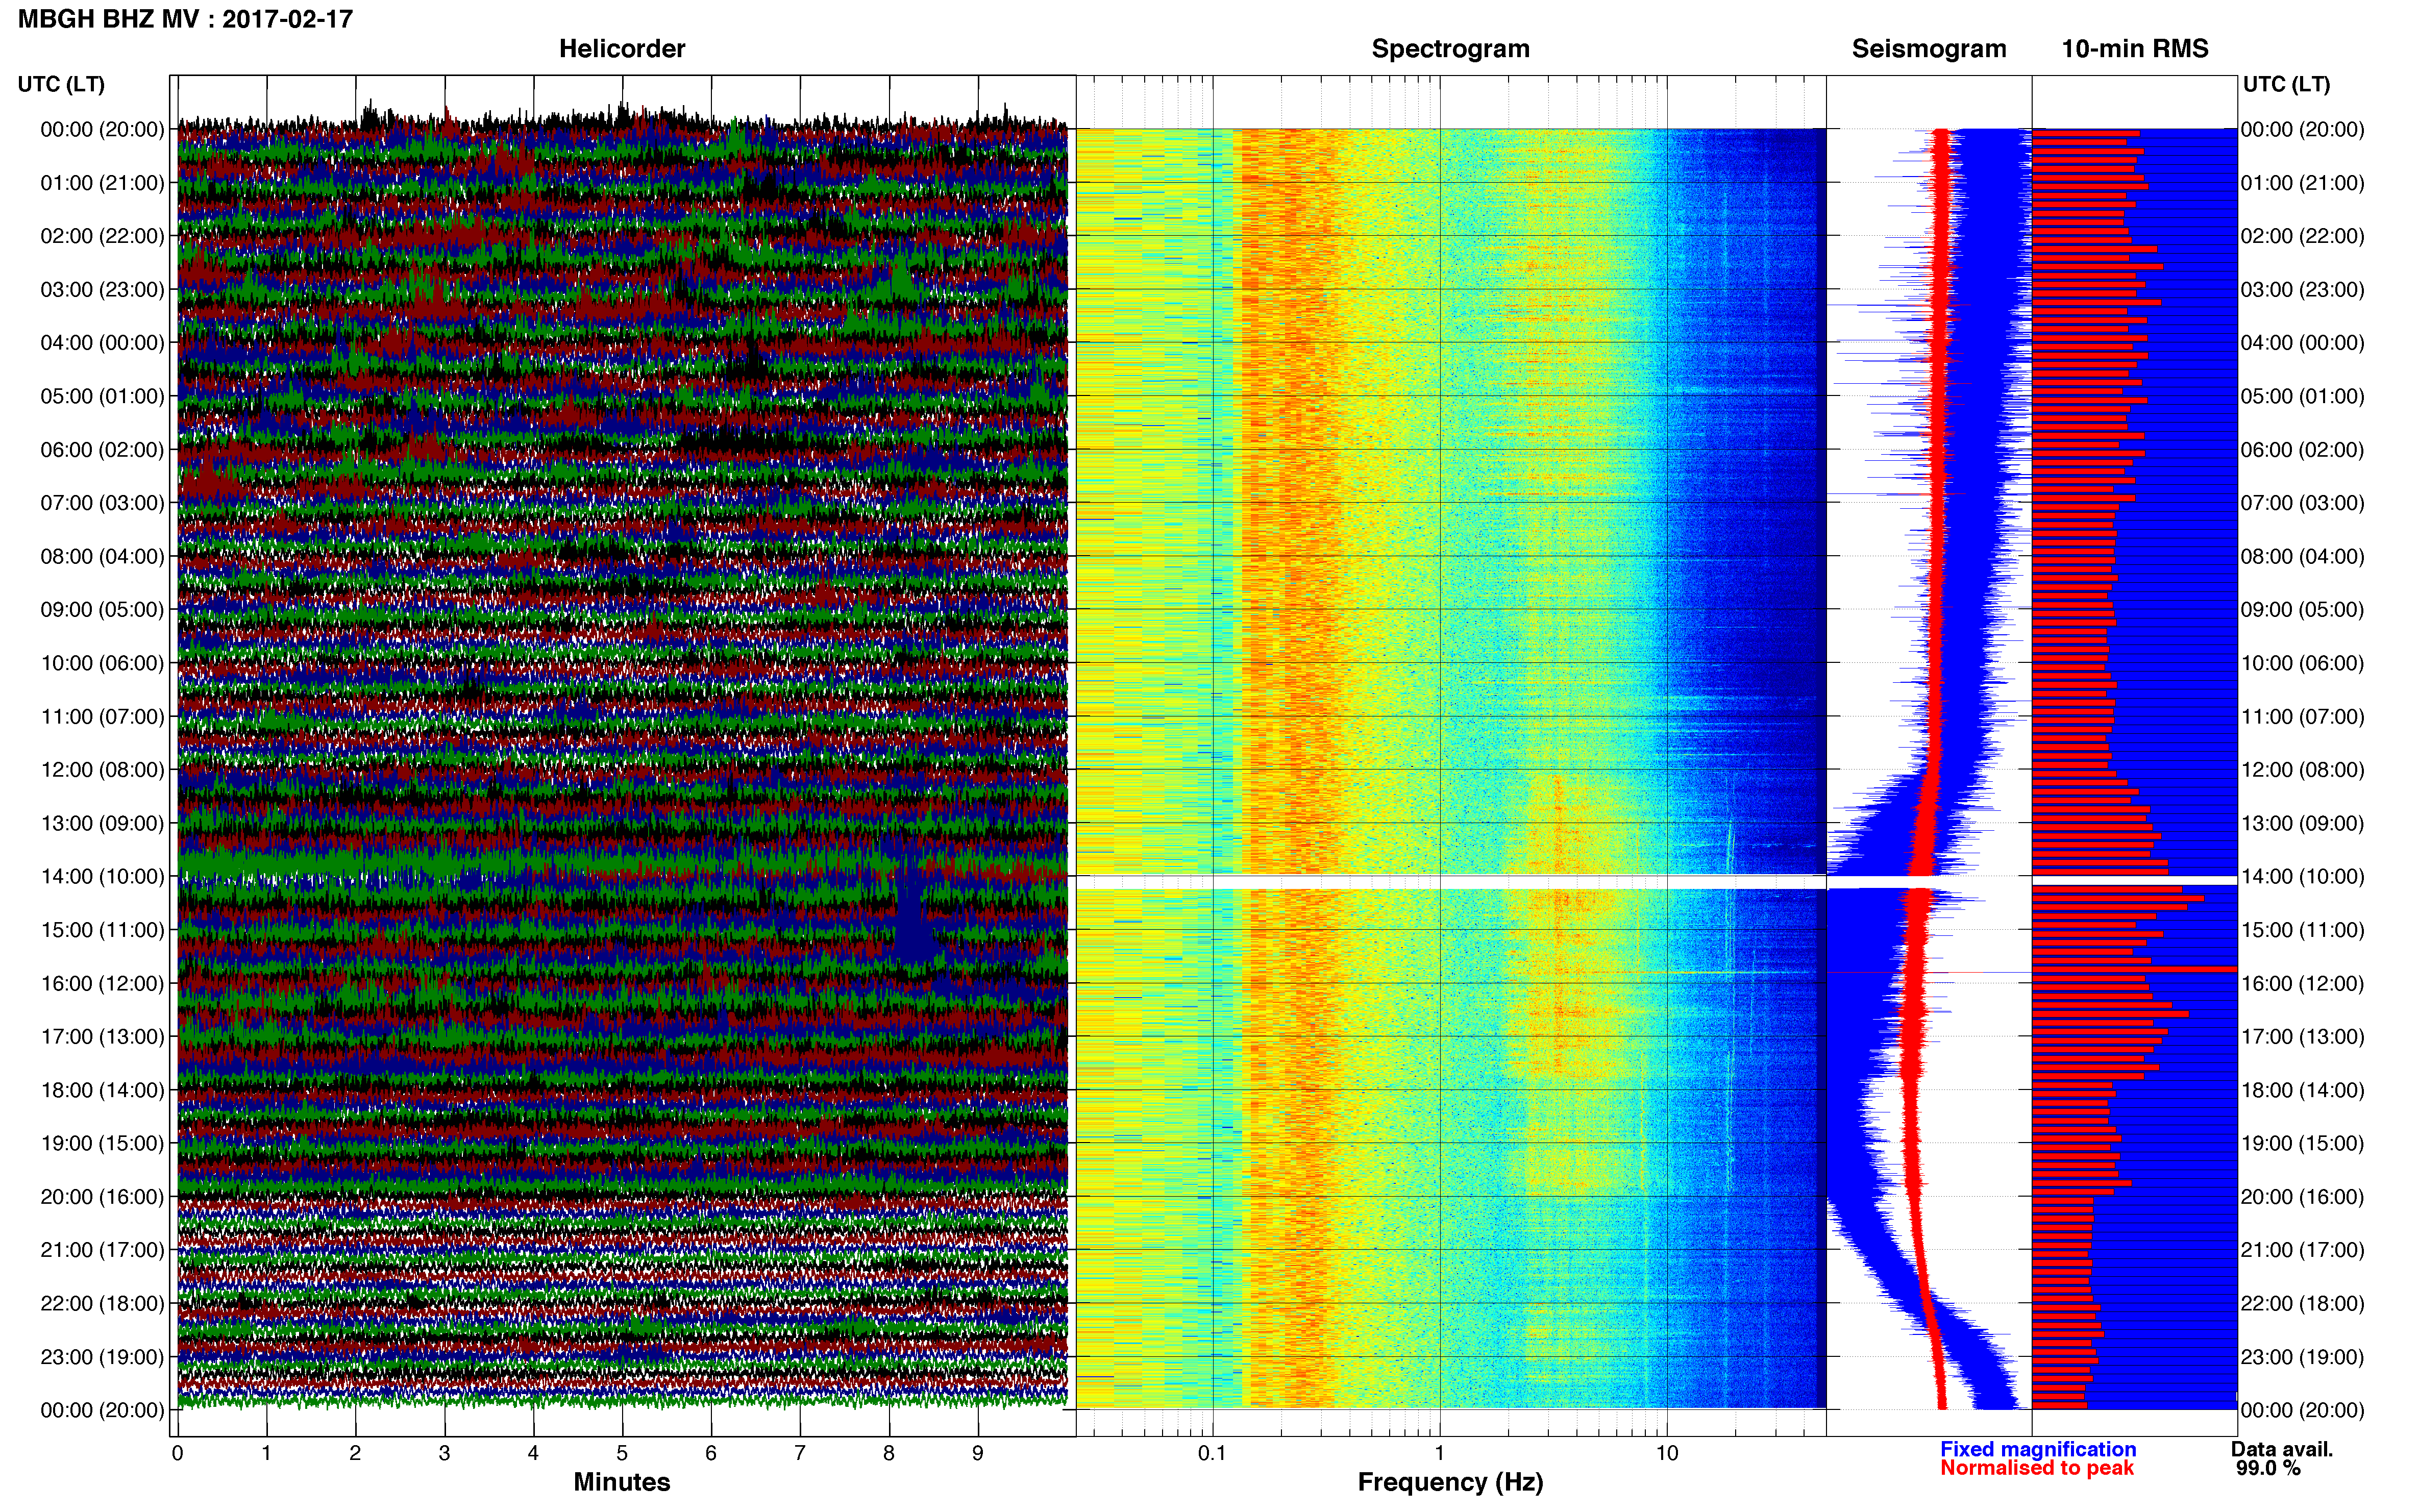Select '18:00 (14:00)' on the left time axis
This screenshot has height=1512, width=2419.
click(102, 1091)
